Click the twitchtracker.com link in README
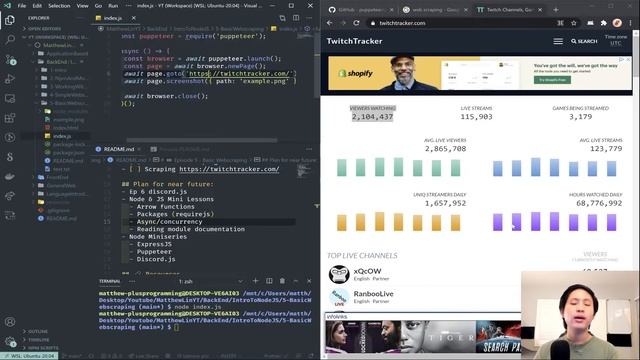The image size is (640, 360). [229, 169]
